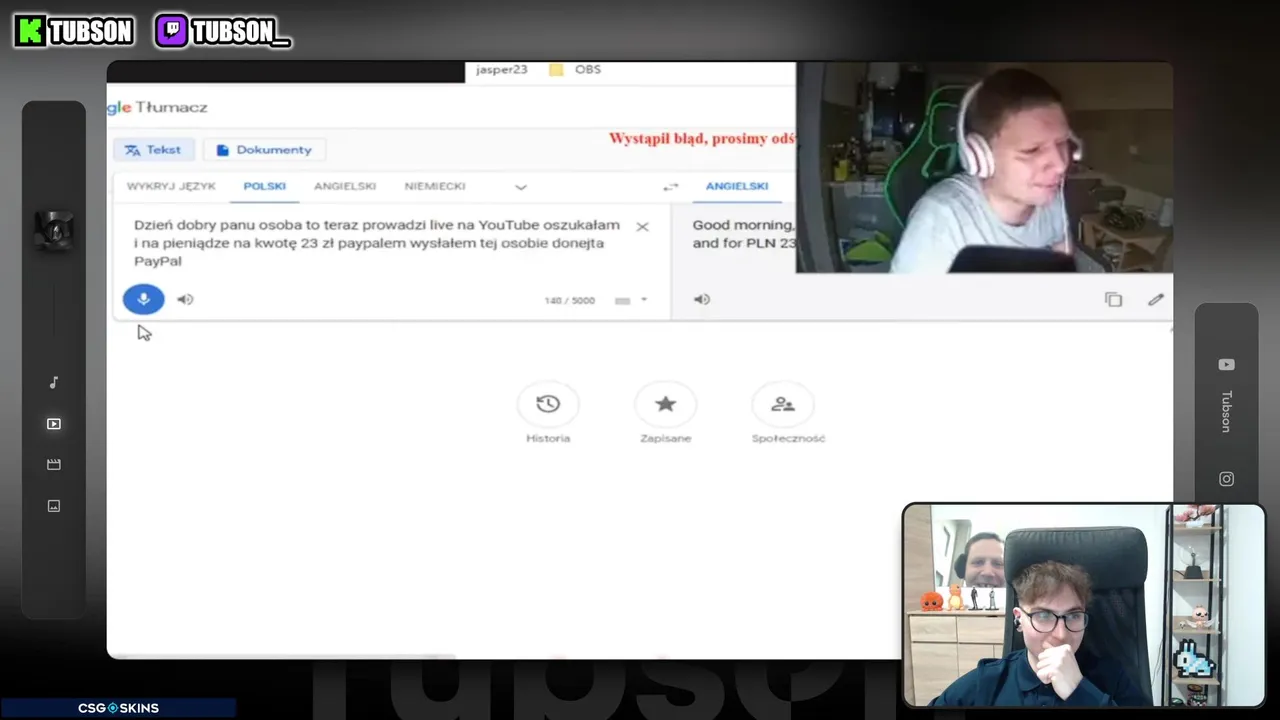Click the Twitch TUBSON_ logo

tap(223, 31)
